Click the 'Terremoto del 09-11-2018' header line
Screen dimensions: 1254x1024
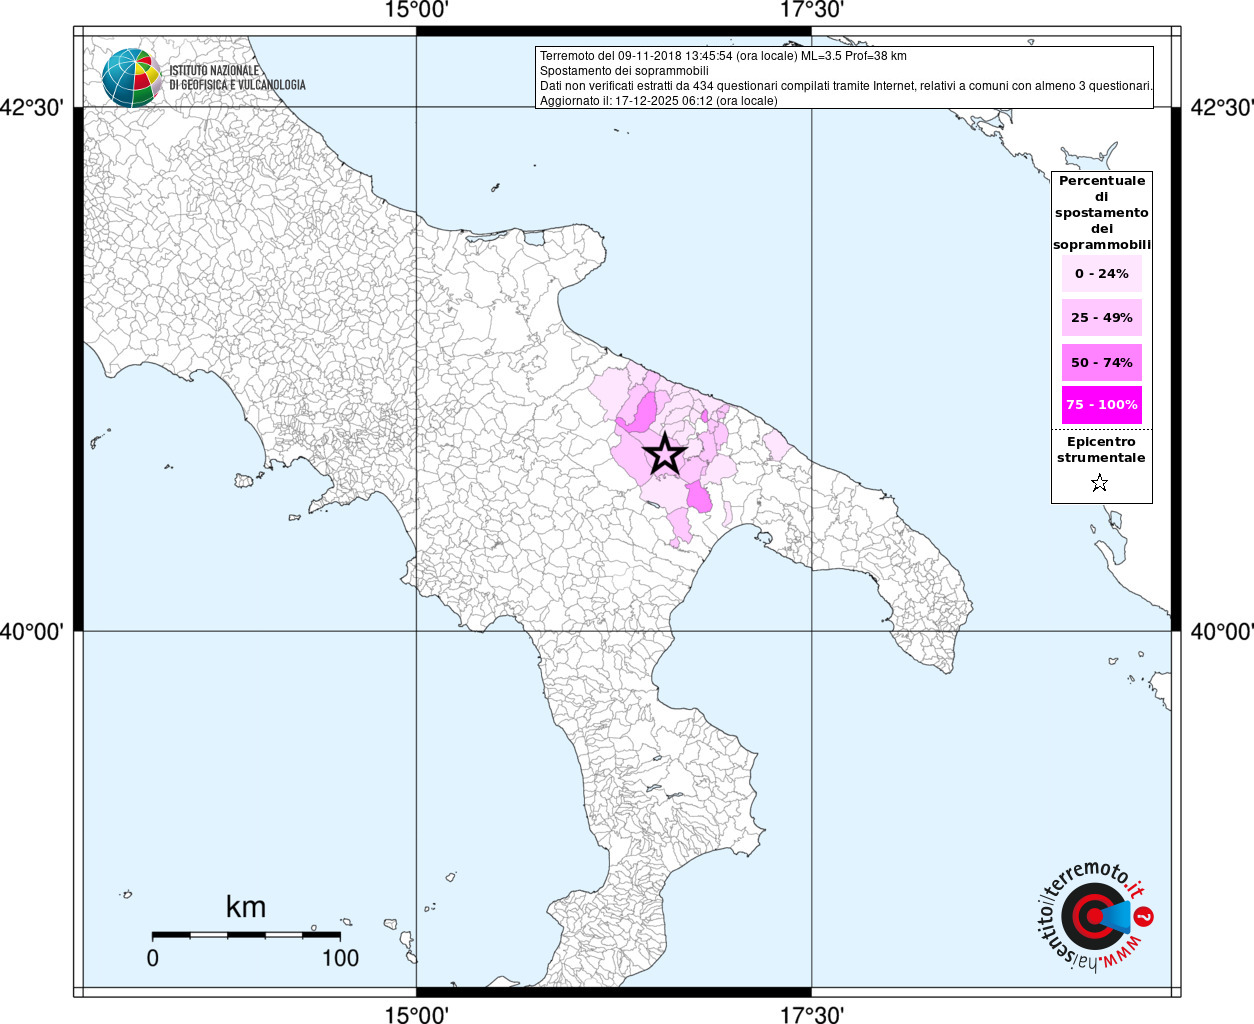[723, 56]
